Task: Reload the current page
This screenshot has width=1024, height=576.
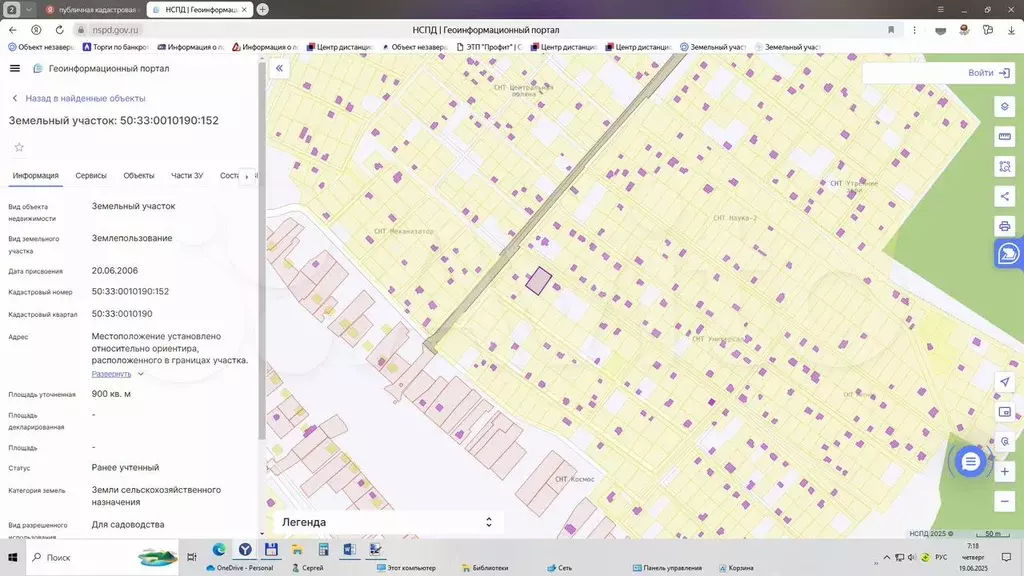Action: (x=59, y=30)
